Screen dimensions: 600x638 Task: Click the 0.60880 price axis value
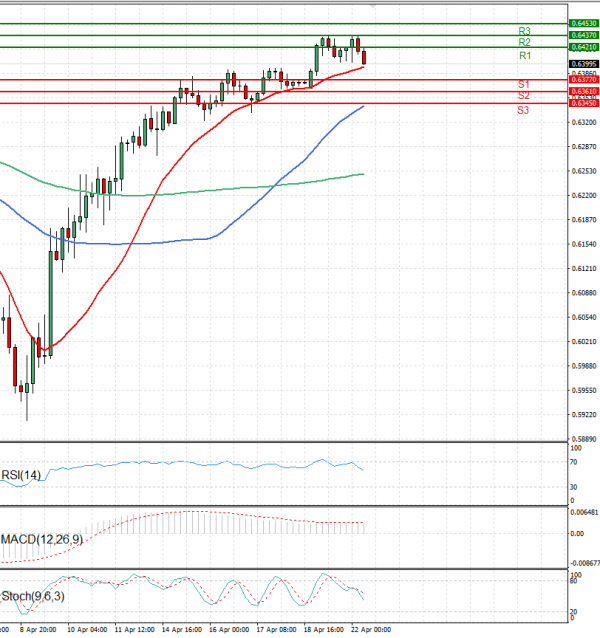pos(584,293)
